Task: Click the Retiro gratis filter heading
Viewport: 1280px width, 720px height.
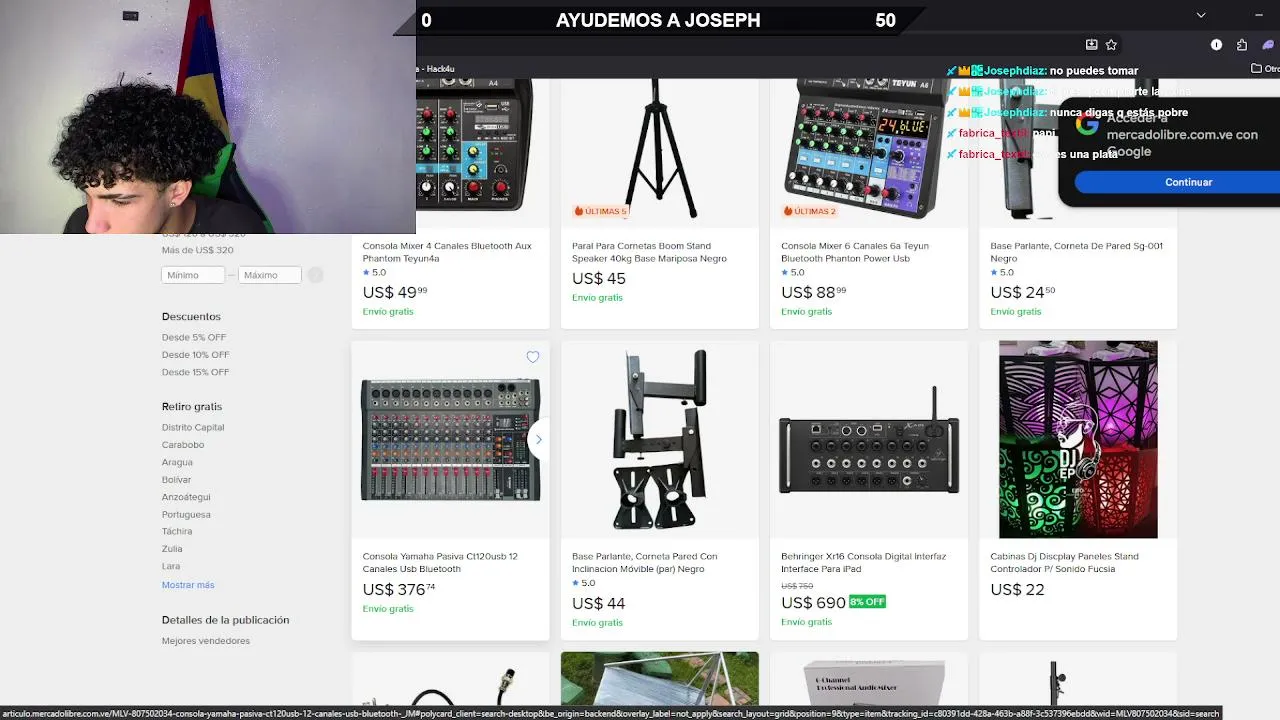Action: [x=192, y=407]
